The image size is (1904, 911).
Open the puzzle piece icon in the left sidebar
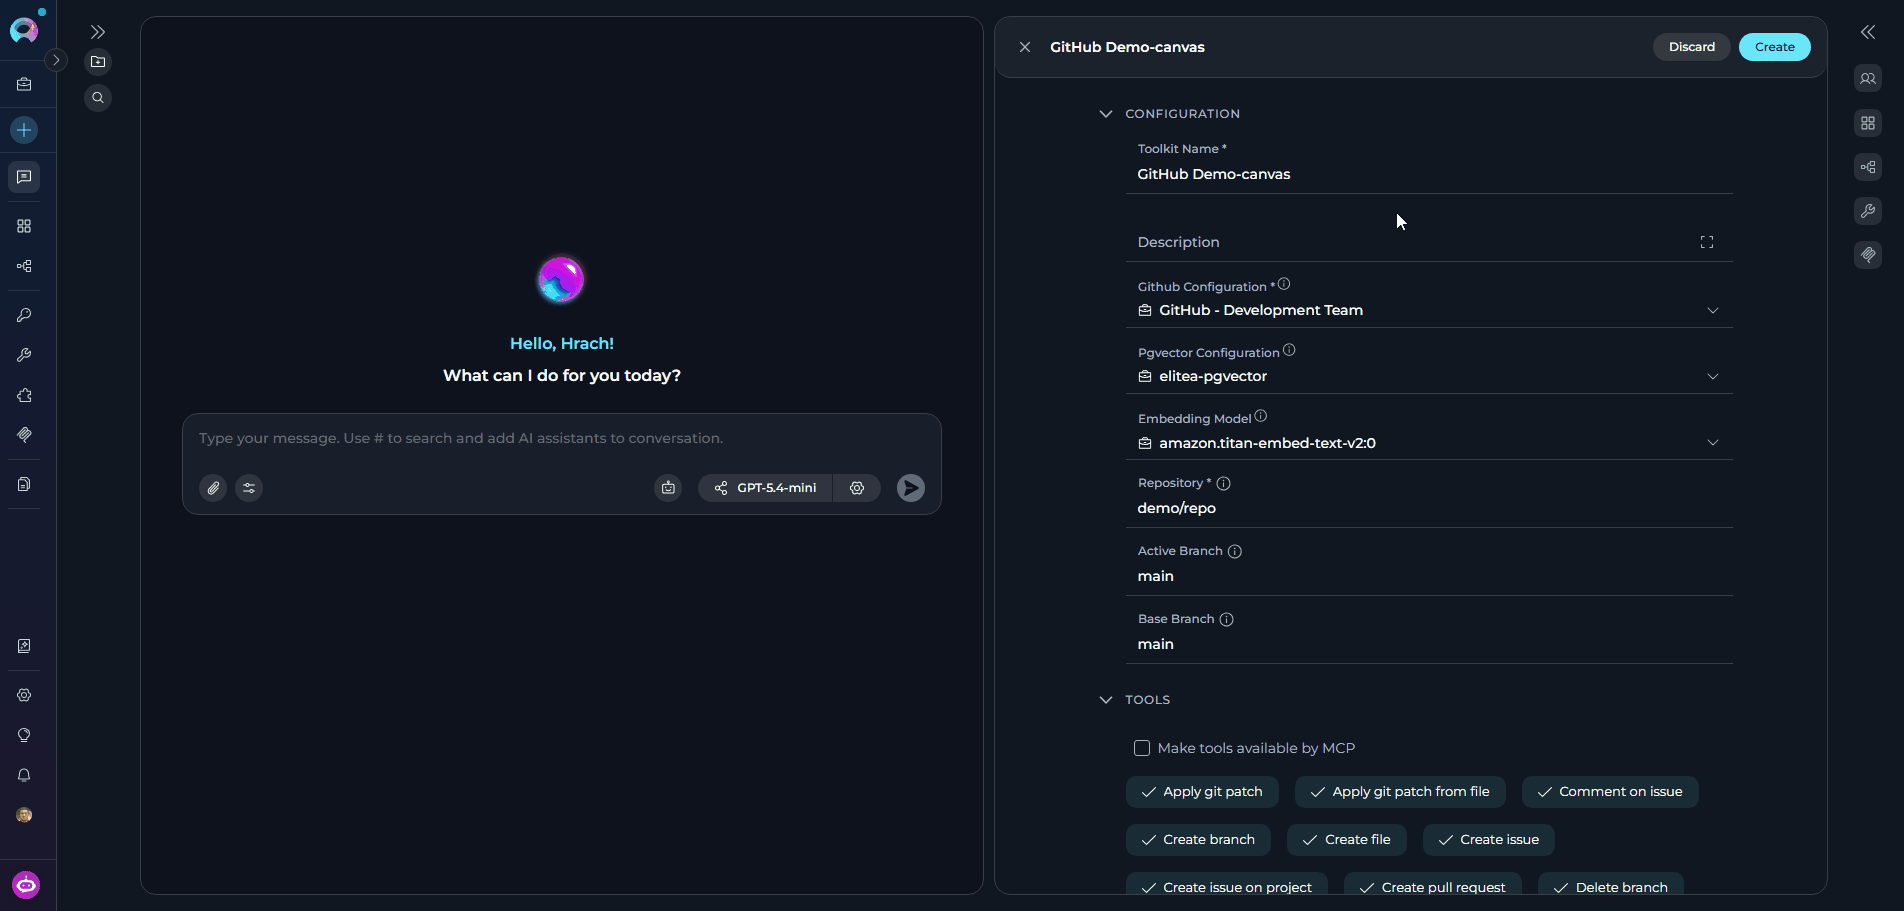24,395
